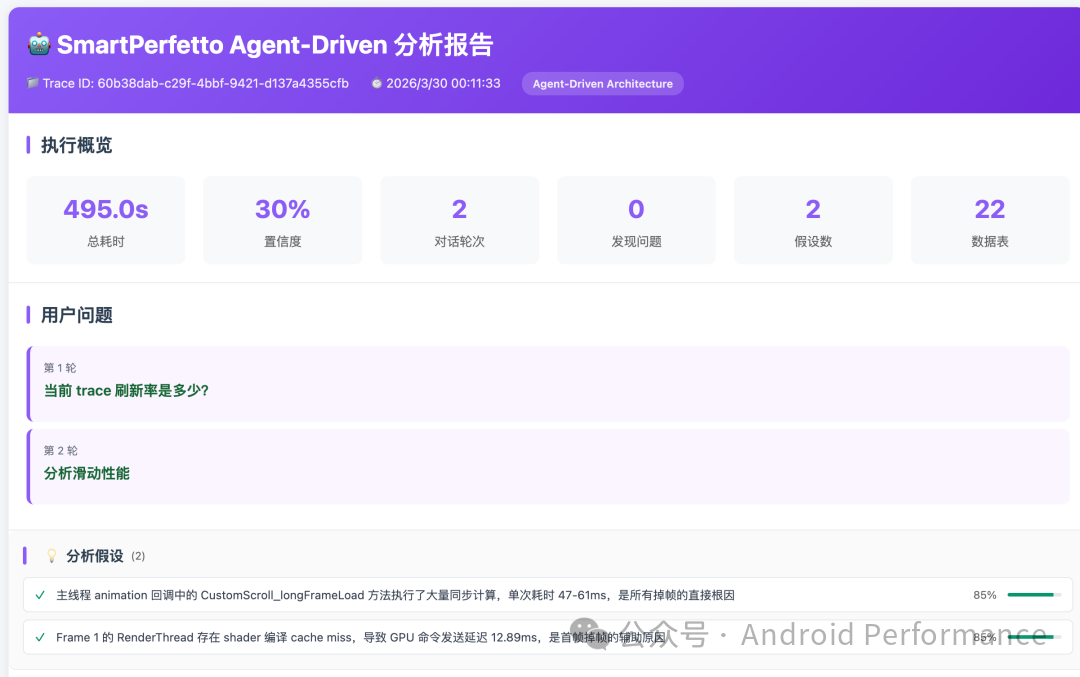Click the confidence bar on the RenderThread hypothesis
This screenshot has width=1080, height=677.
1034,637
